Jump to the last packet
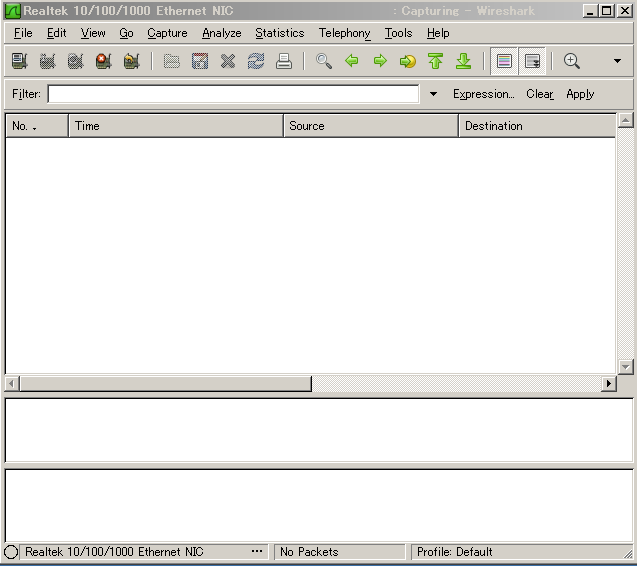The height and width of the screenshot is (566, 637). 464,61
